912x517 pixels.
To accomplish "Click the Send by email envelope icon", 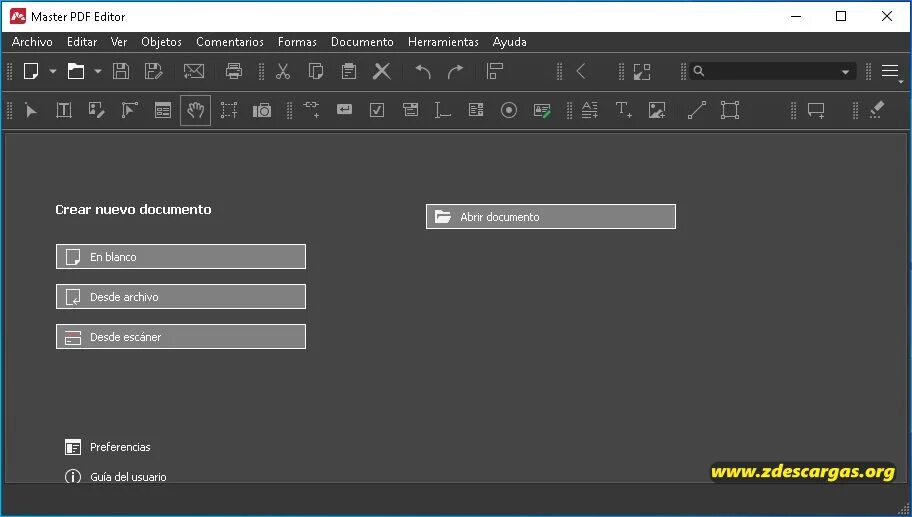I will 194,72.
